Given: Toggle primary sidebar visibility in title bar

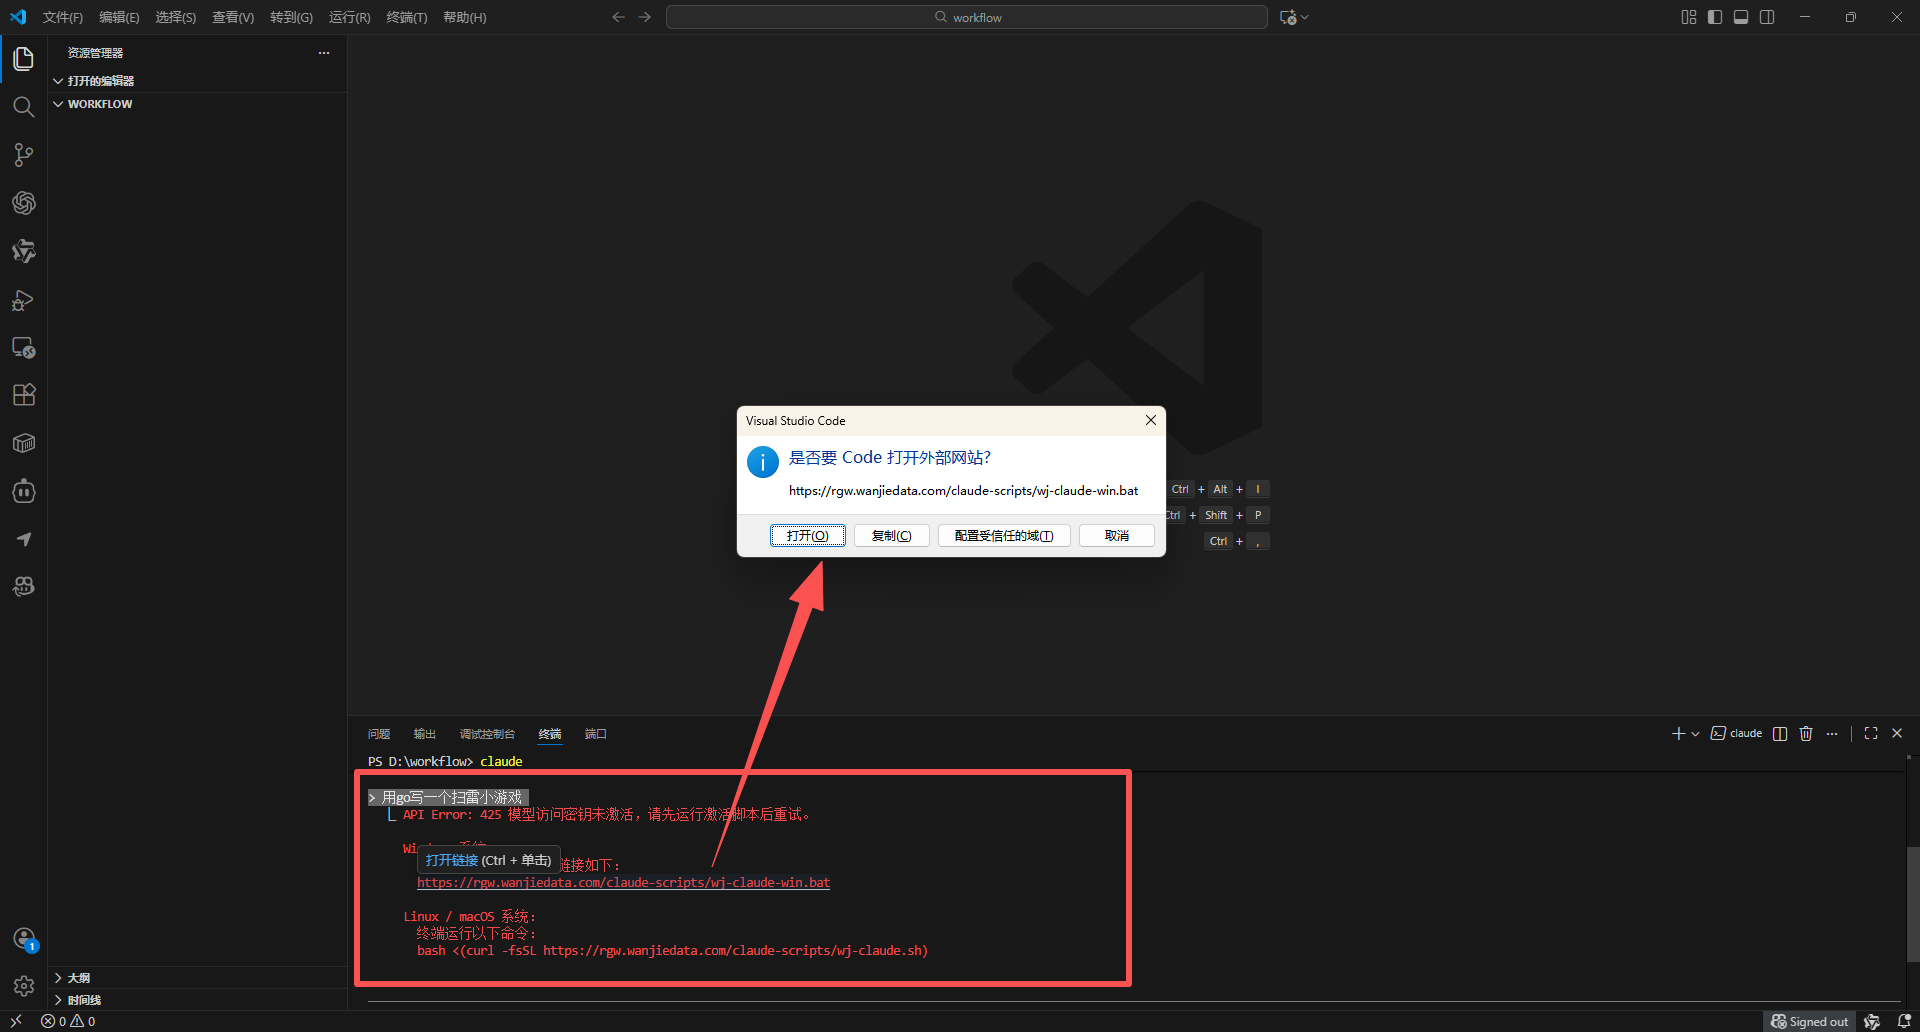Looking at the screenshot, I should tap(1715, 17).
